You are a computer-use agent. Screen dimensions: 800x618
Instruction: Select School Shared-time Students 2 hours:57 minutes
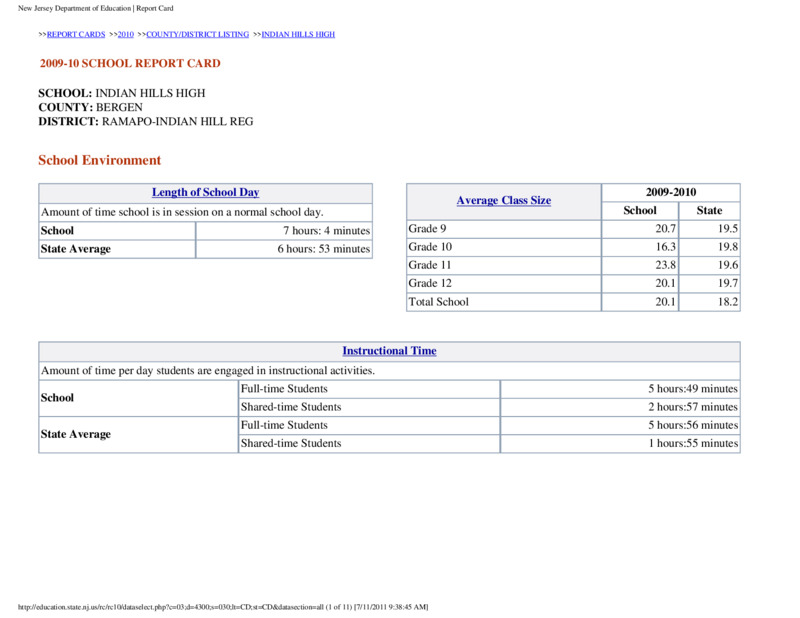tap(693, 407)
